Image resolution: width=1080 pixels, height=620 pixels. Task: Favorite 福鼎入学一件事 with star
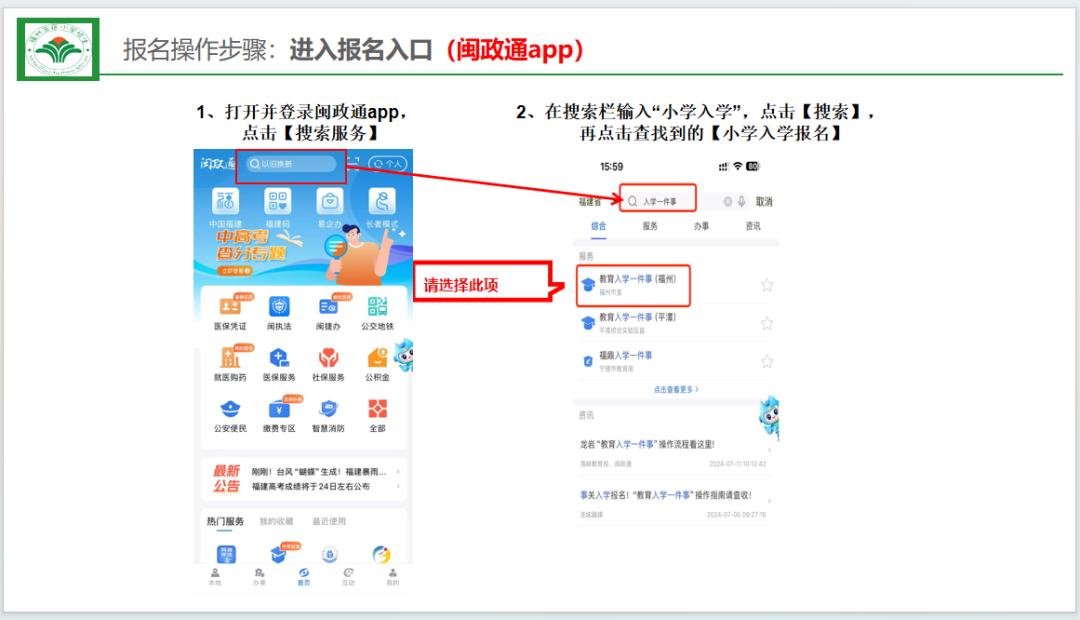(767, 361)
